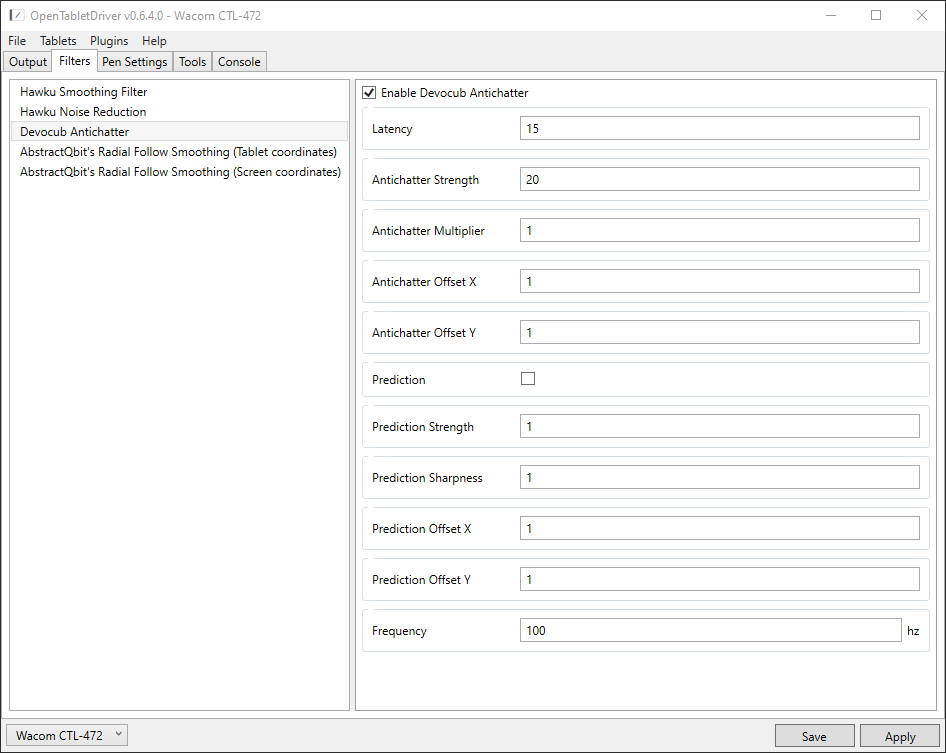Enable the Prediction checkbox
Screen dimensions: 946x753
528,379
